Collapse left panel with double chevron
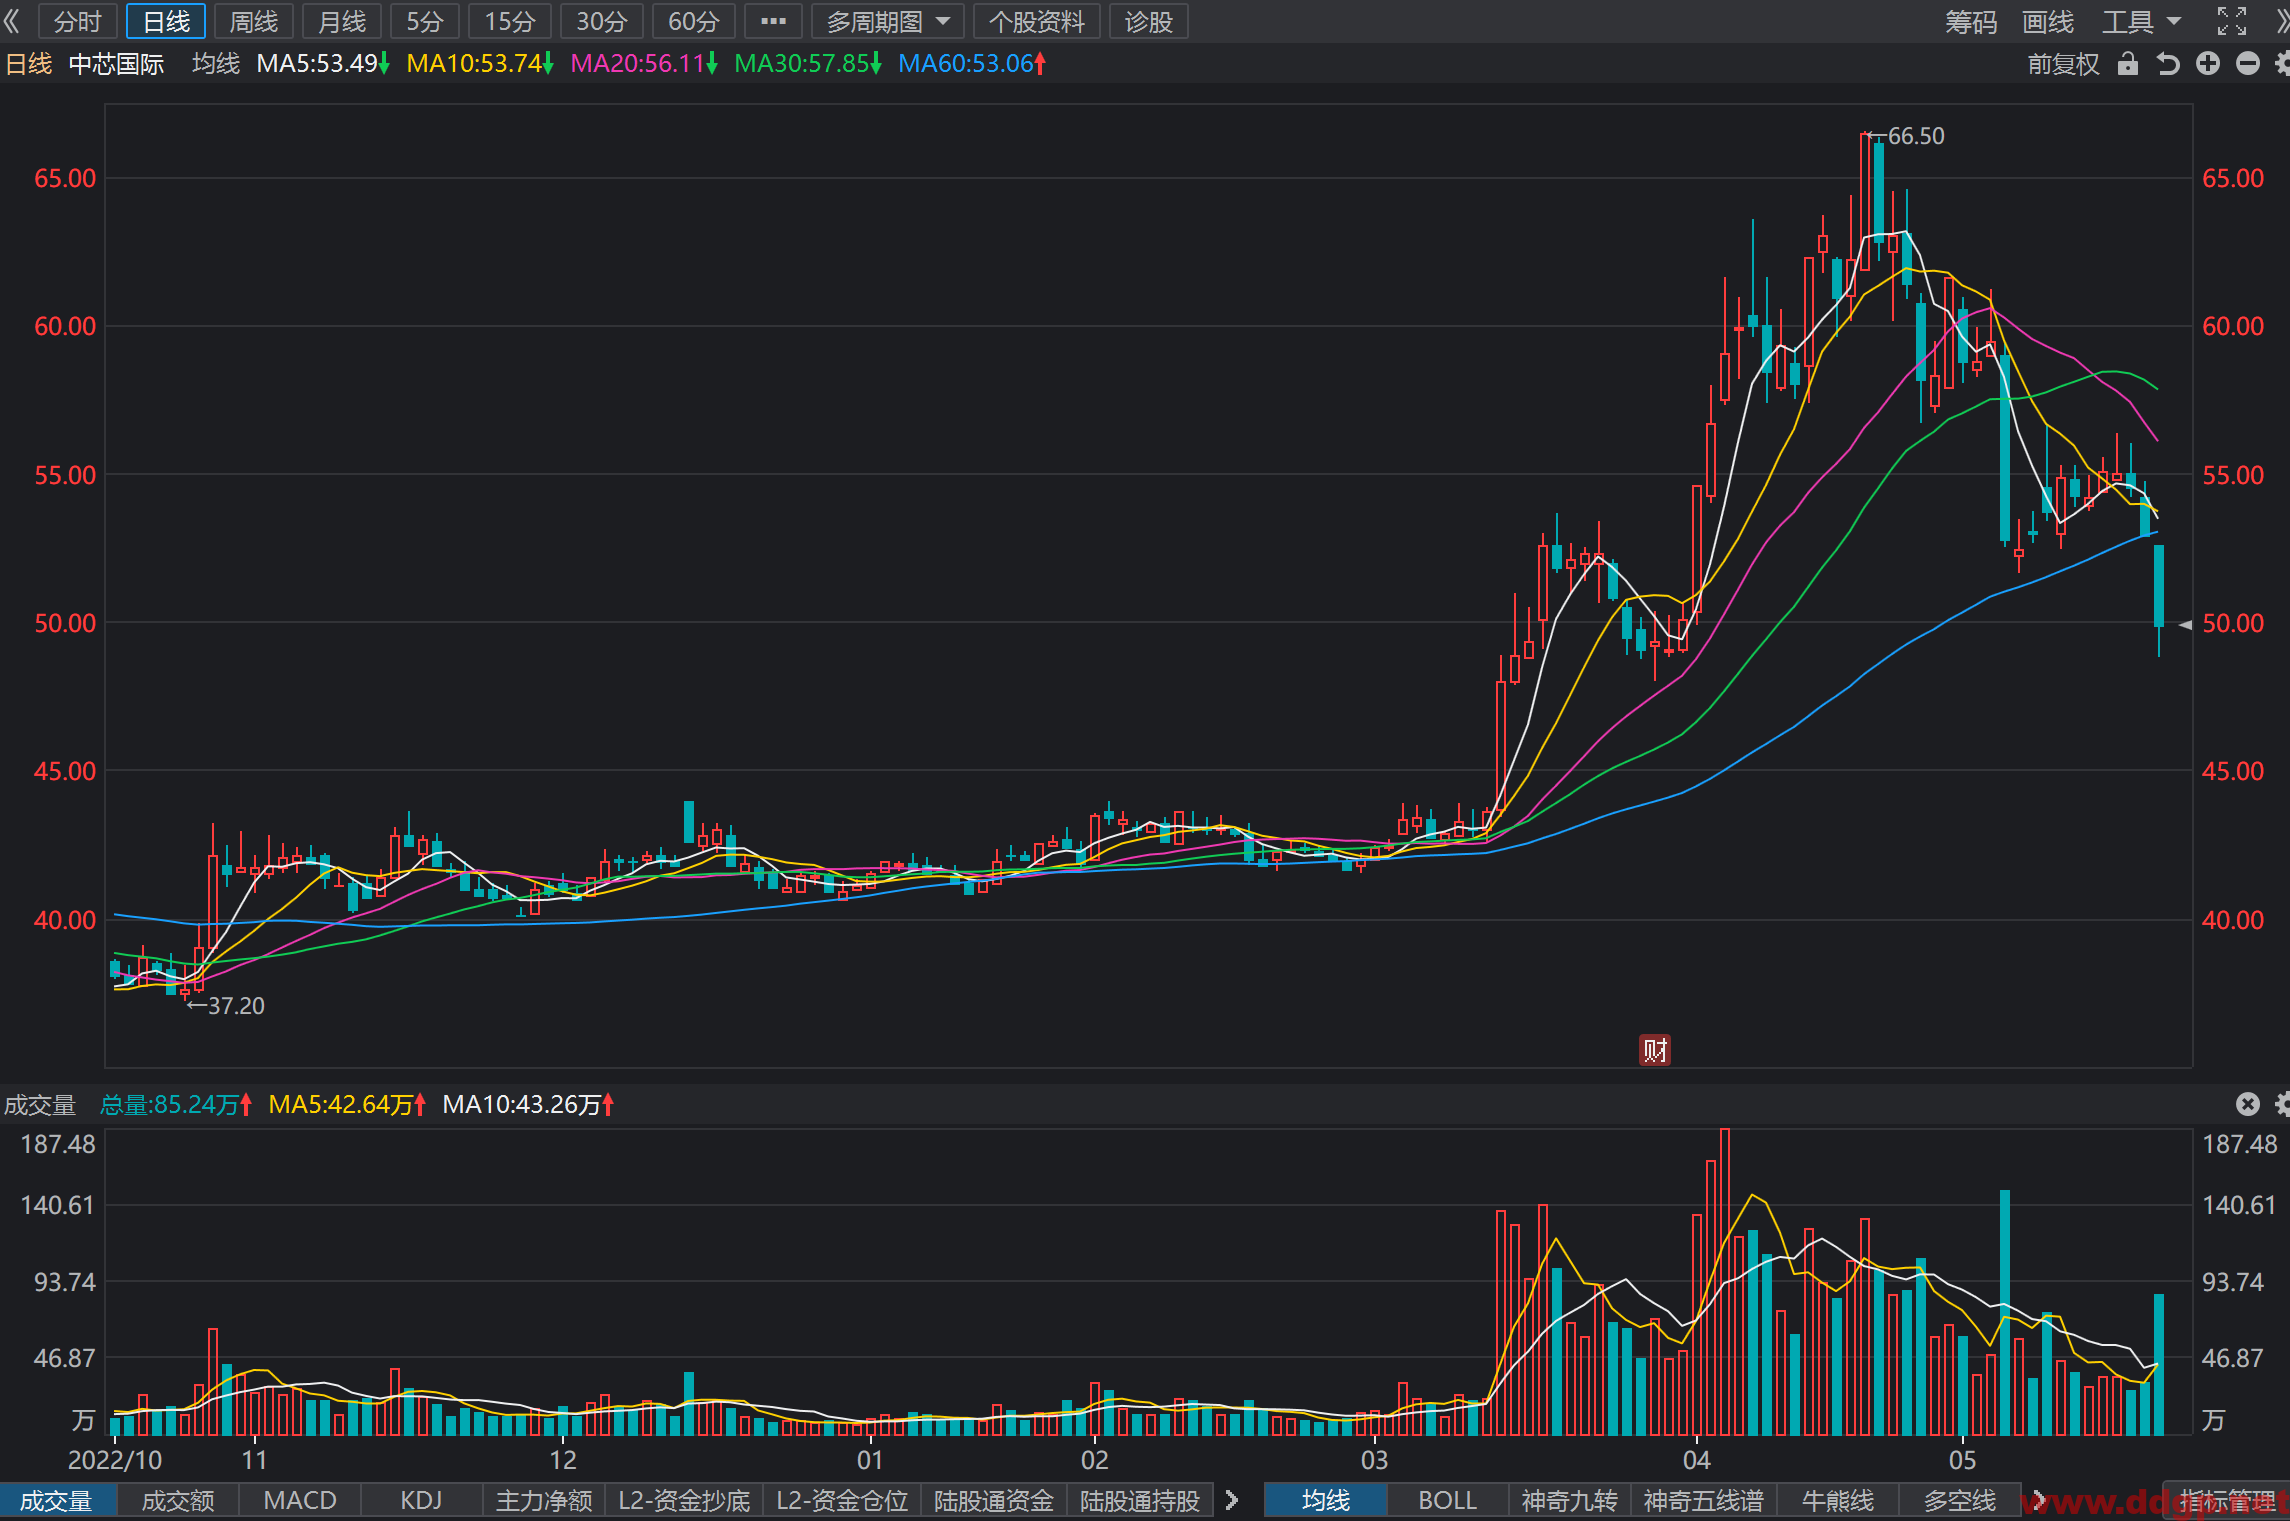Viewport: 2290px width, 1521px height. 12,21
